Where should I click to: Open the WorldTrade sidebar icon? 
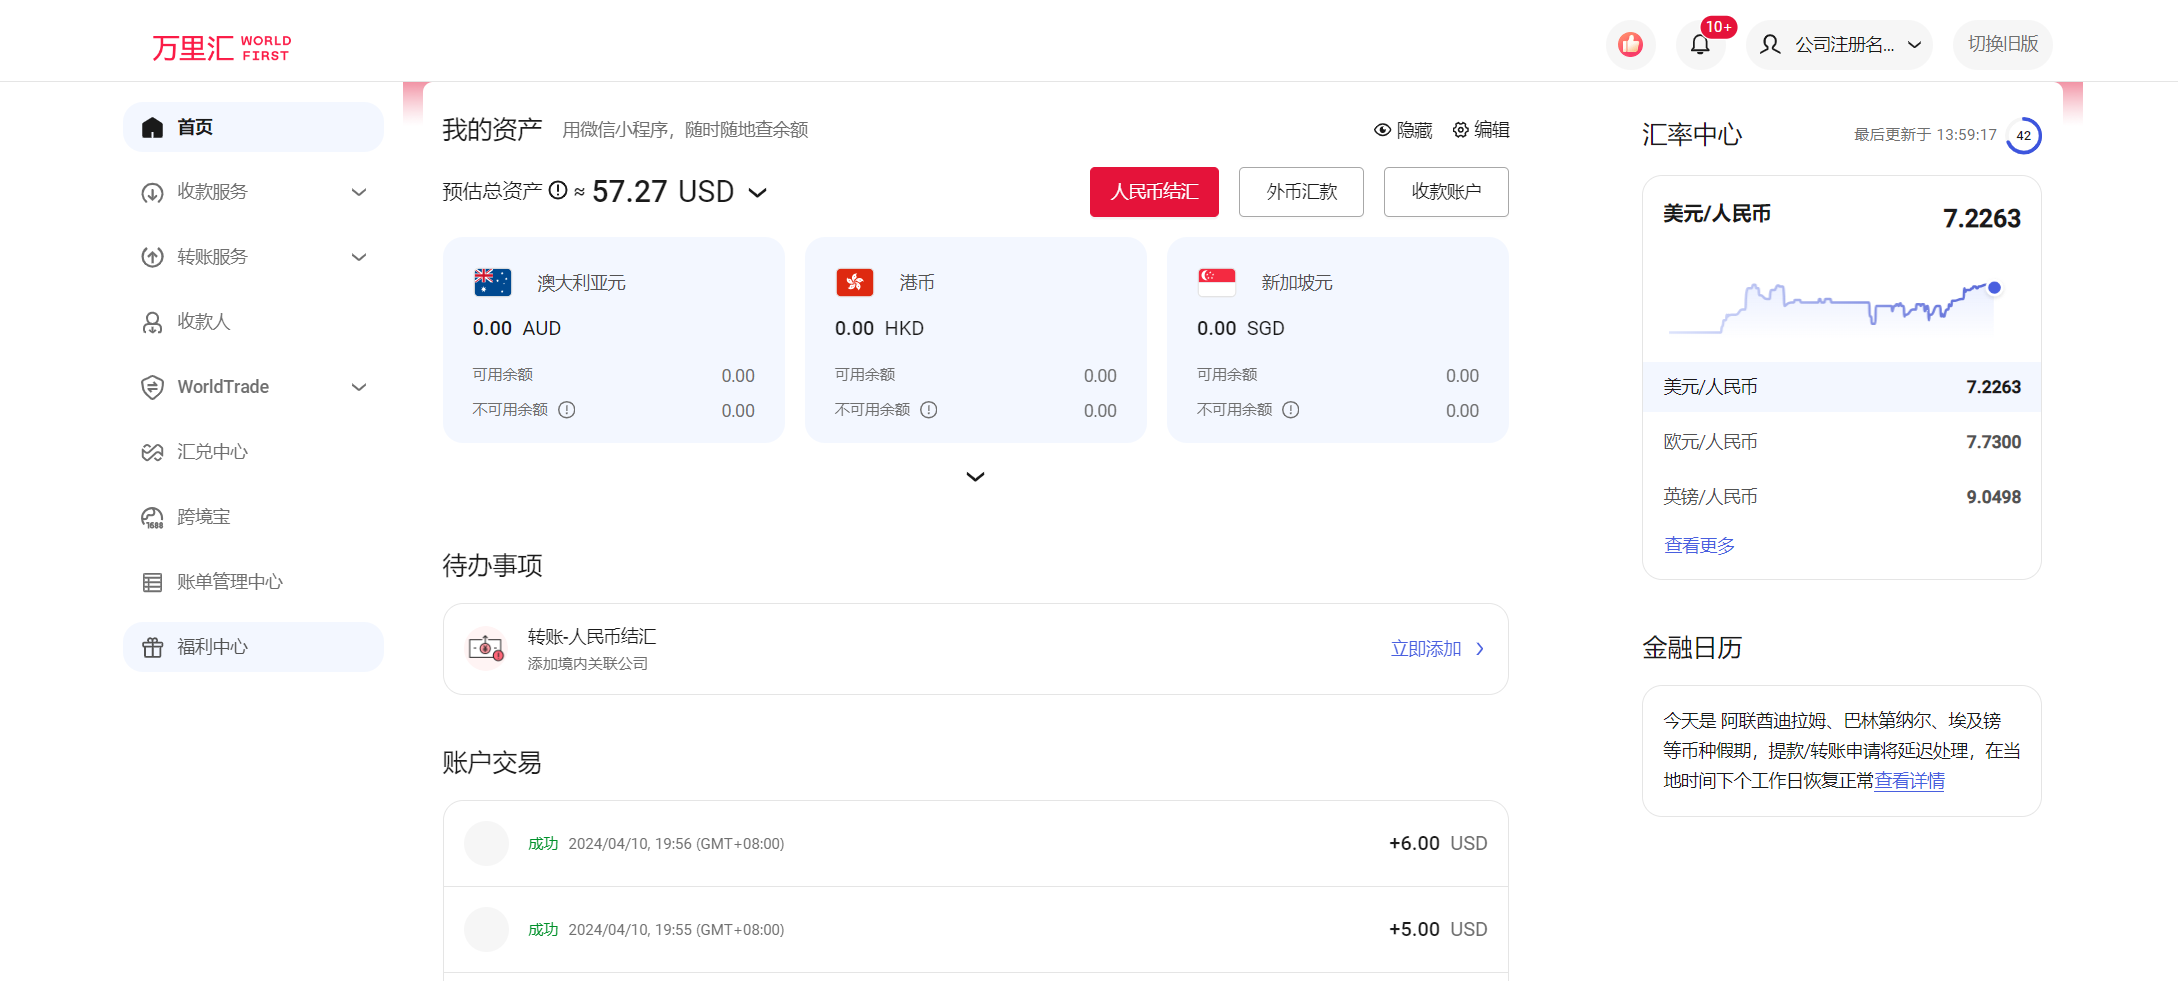(152, 387)
